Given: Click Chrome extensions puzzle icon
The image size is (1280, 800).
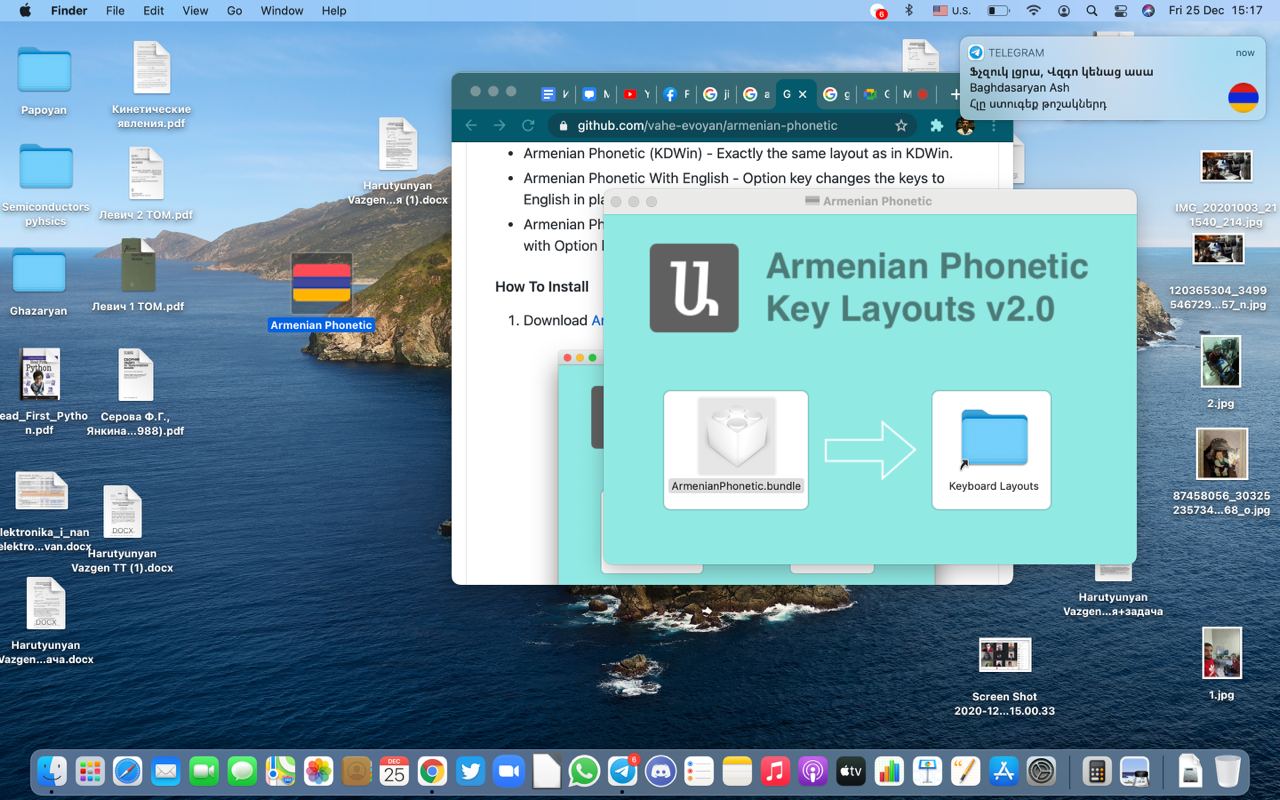Looking at the screenshot, I should 936,125.
